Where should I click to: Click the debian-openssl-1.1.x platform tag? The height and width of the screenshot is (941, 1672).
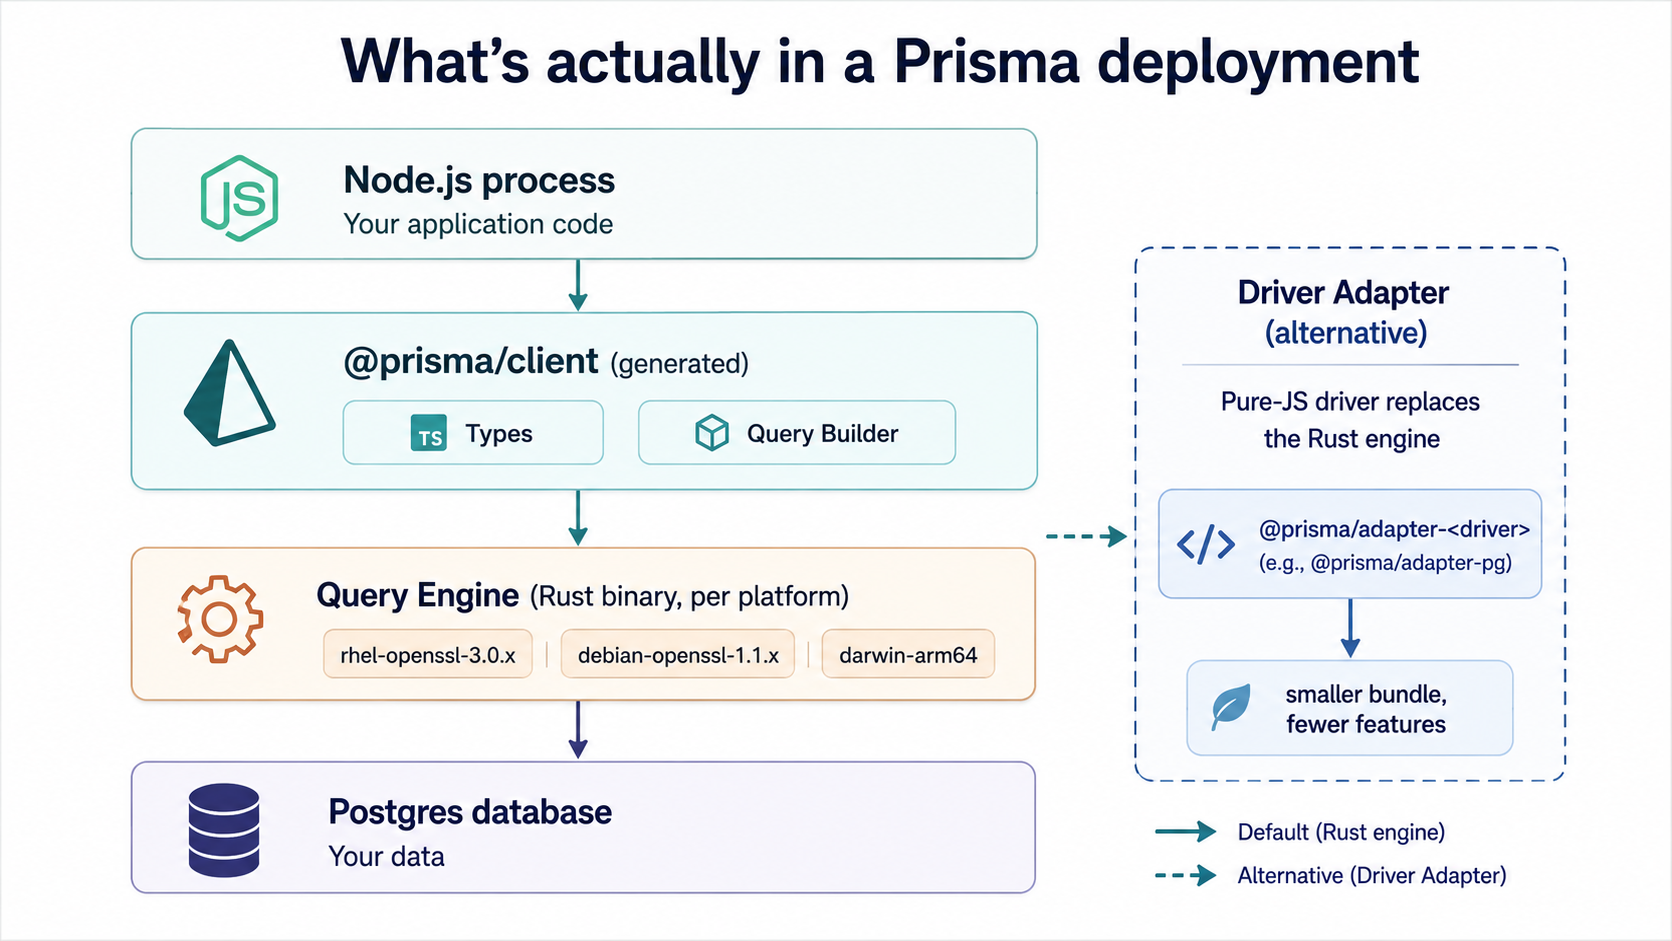[678, 655]
